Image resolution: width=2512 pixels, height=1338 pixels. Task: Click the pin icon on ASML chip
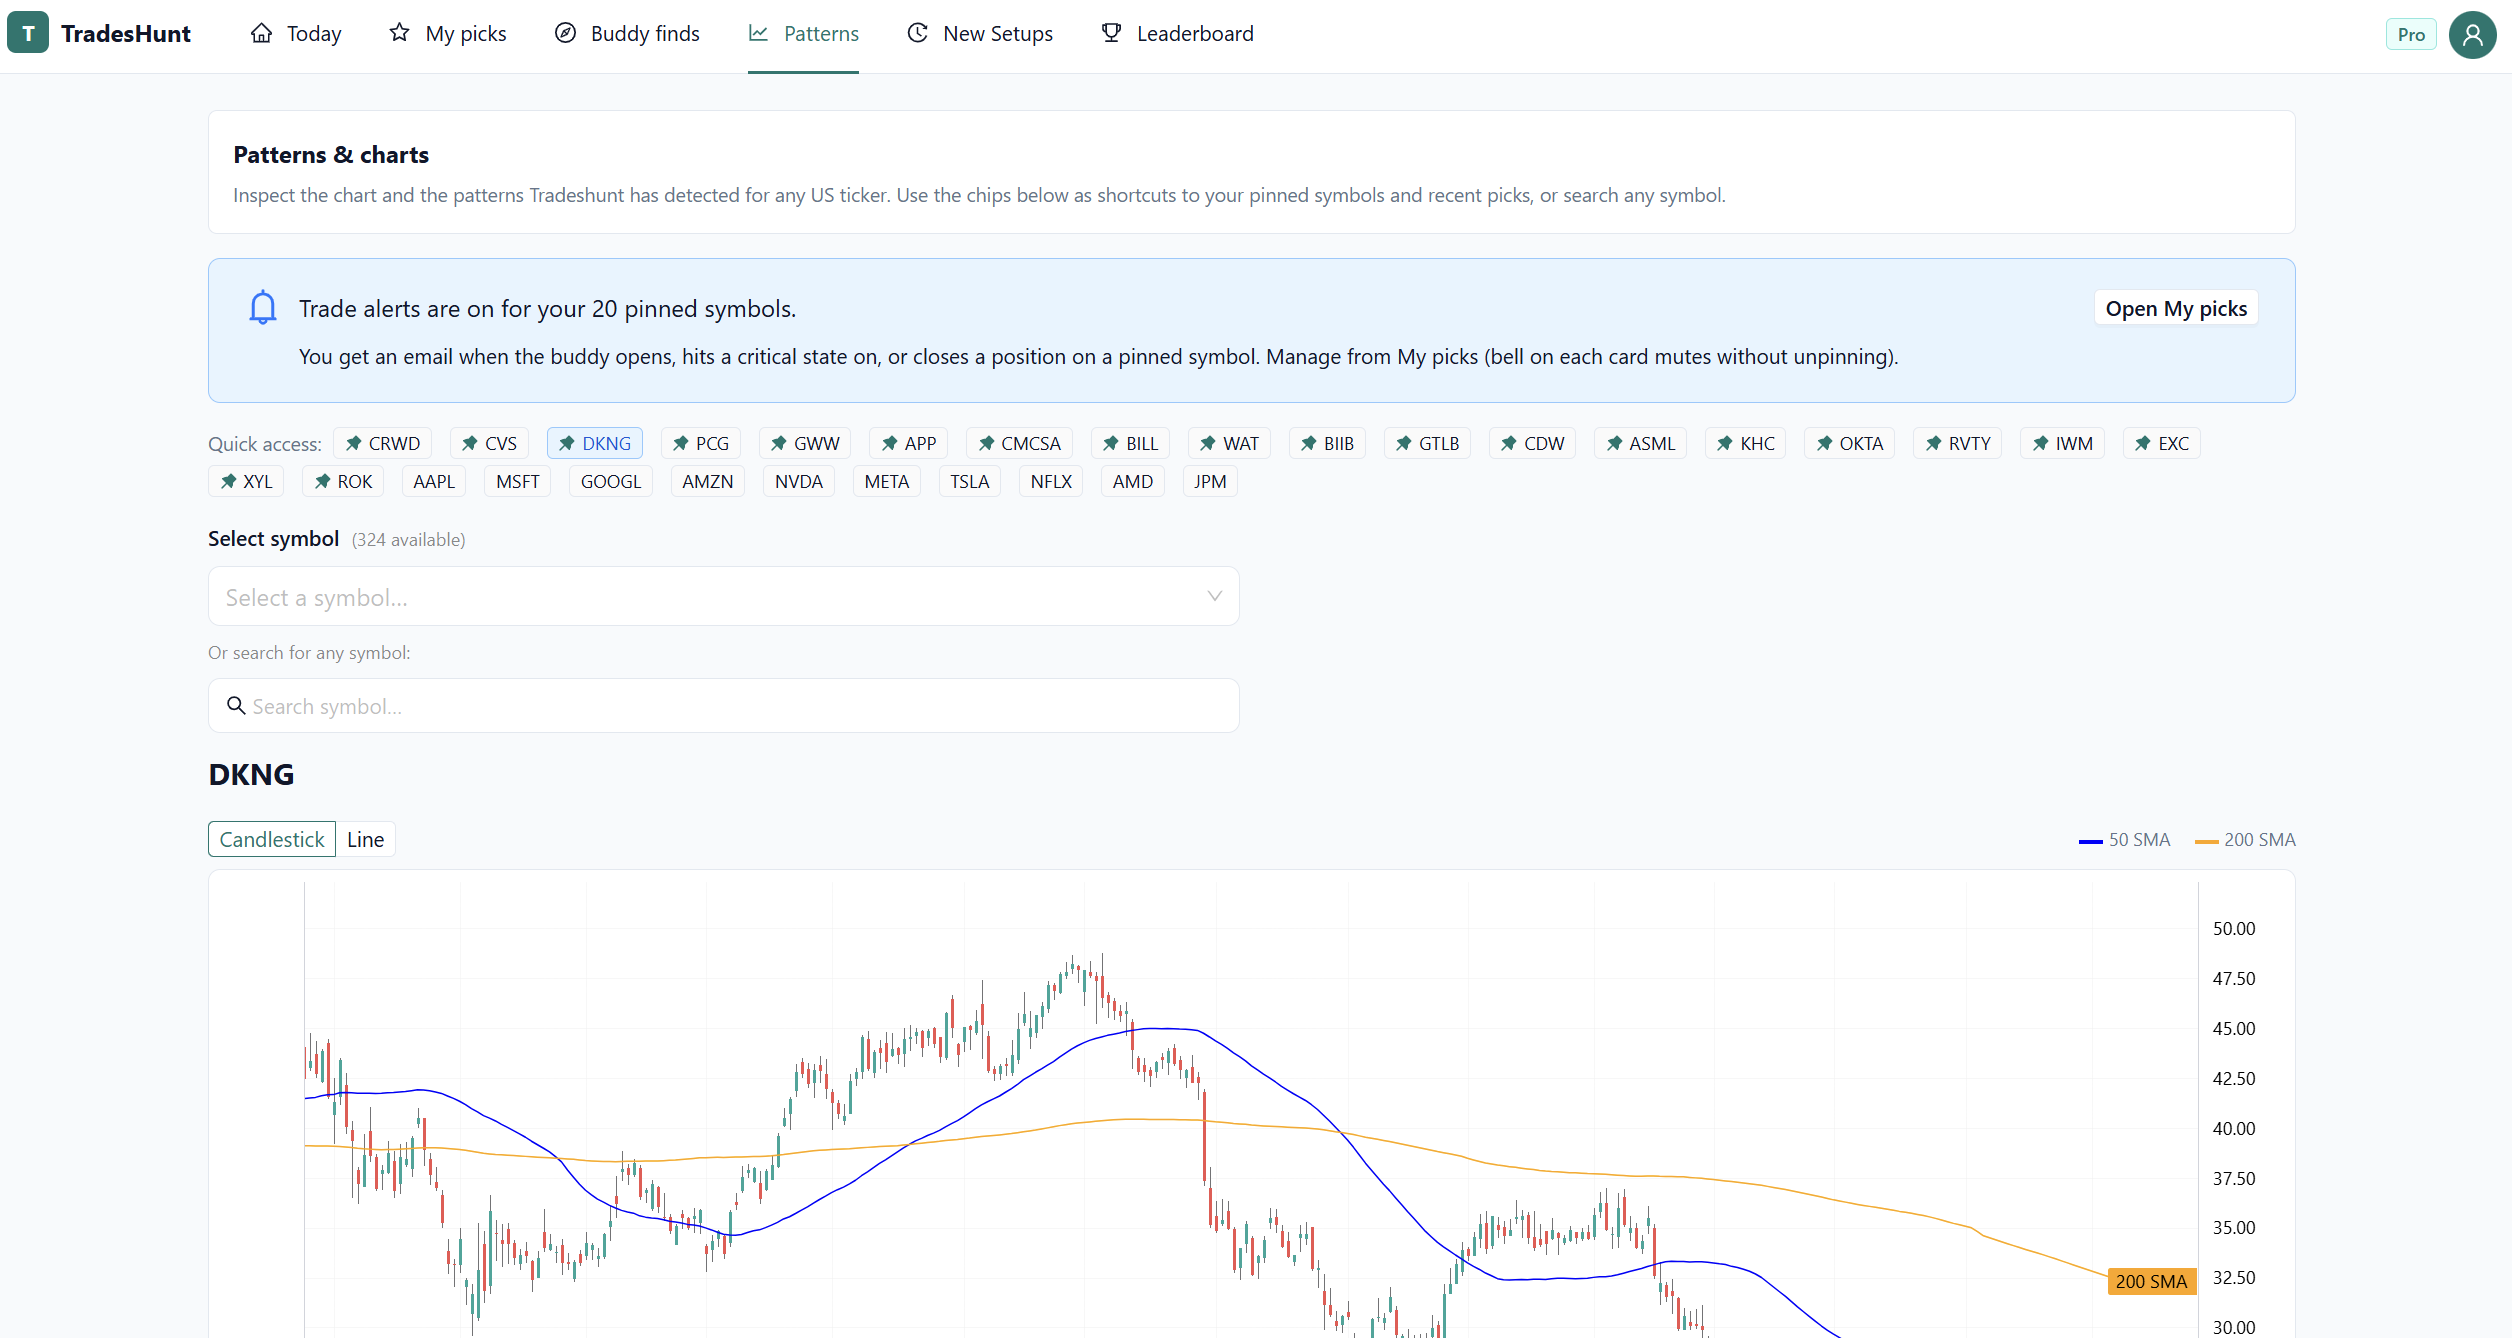point(1615,443)
